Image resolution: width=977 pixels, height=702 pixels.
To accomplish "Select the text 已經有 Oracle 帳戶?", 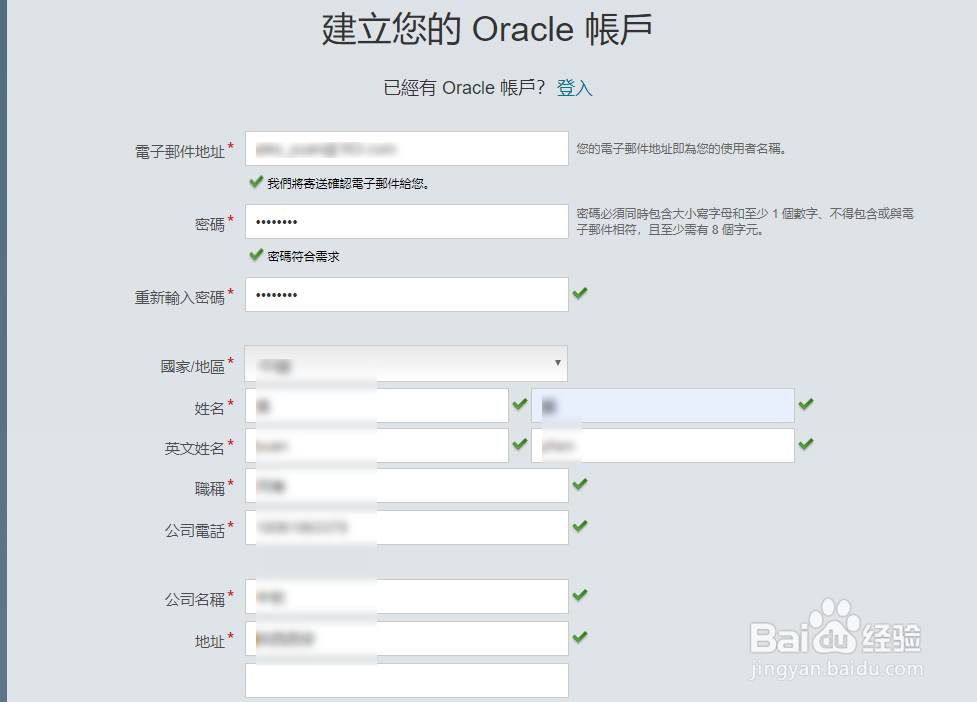I will 464,88.
